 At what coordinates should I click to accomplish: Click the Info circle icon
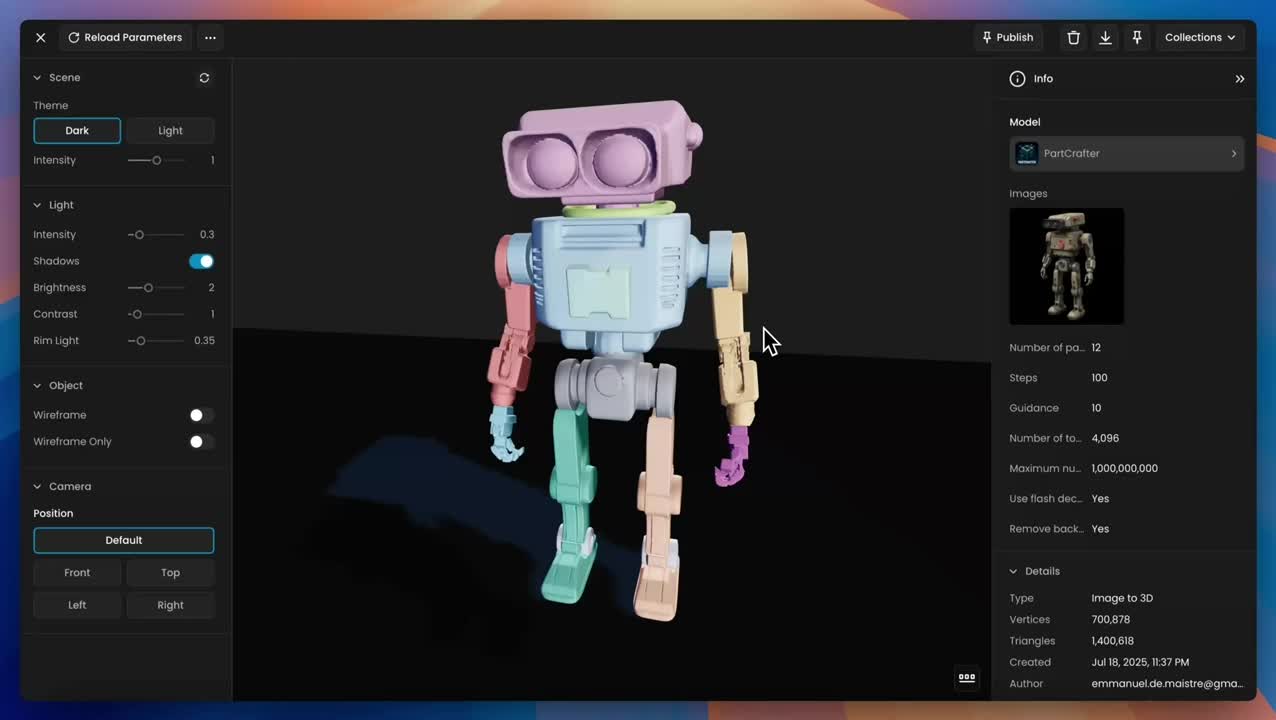(1017, 78)
